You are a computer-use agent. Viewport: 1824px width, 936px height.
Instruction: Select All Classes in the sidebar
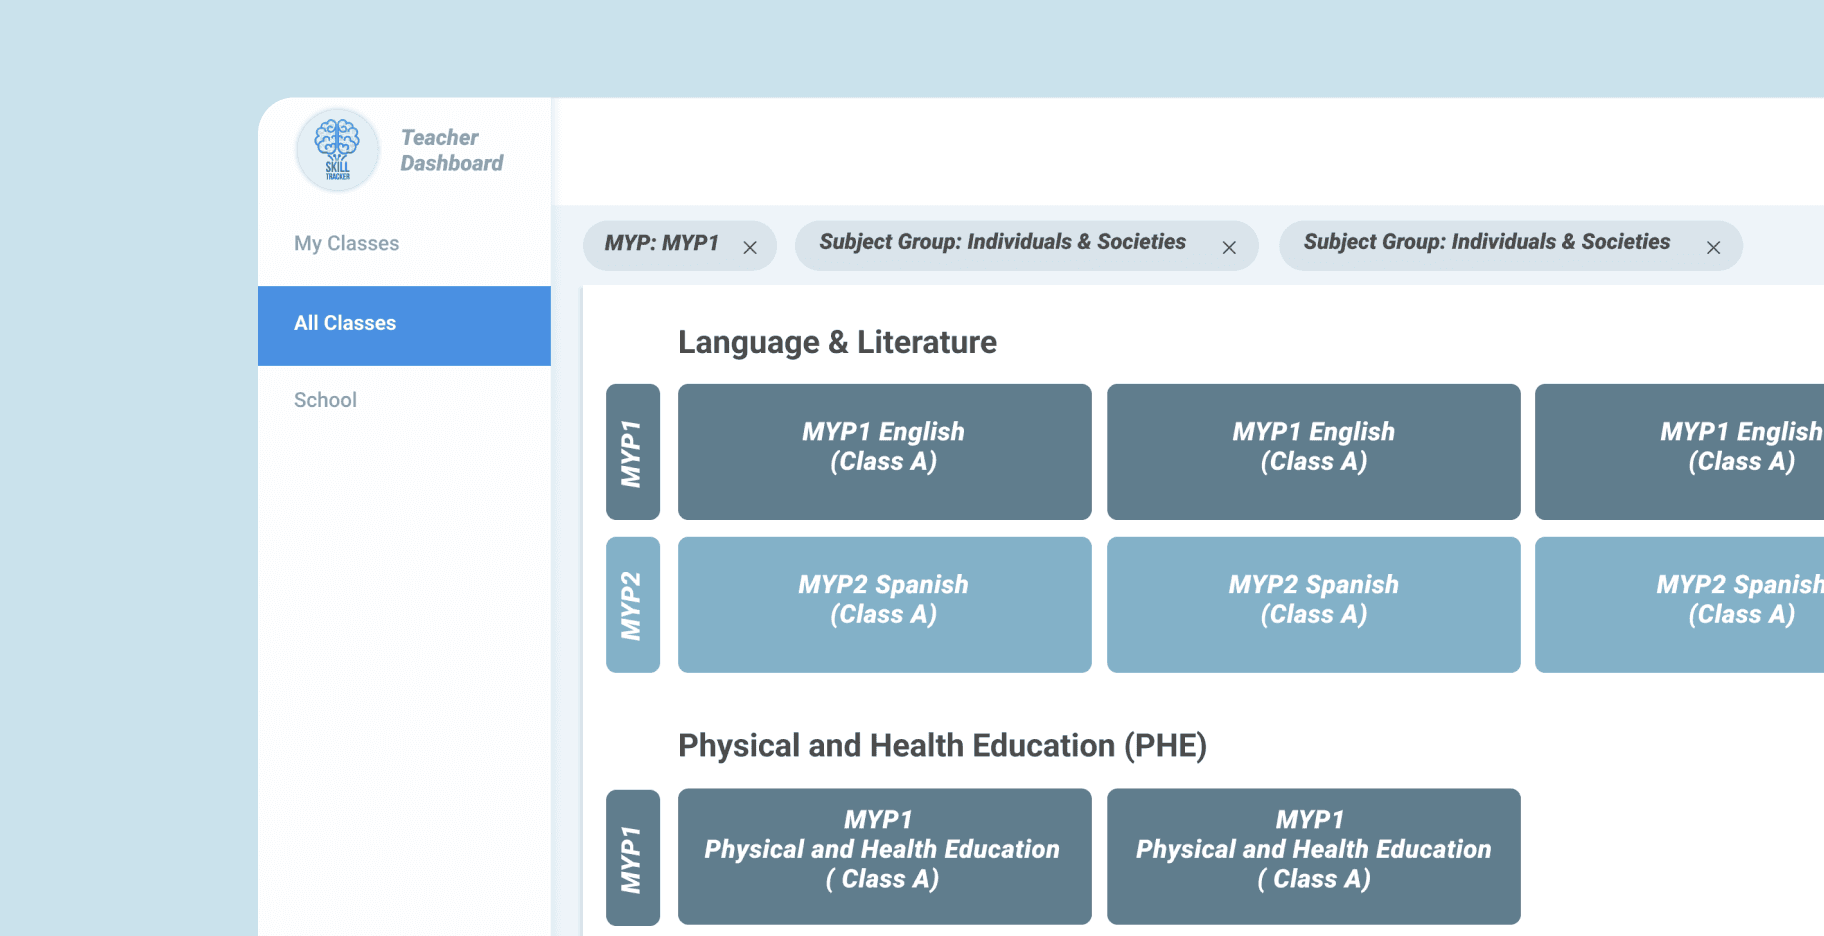pos(345,323)
